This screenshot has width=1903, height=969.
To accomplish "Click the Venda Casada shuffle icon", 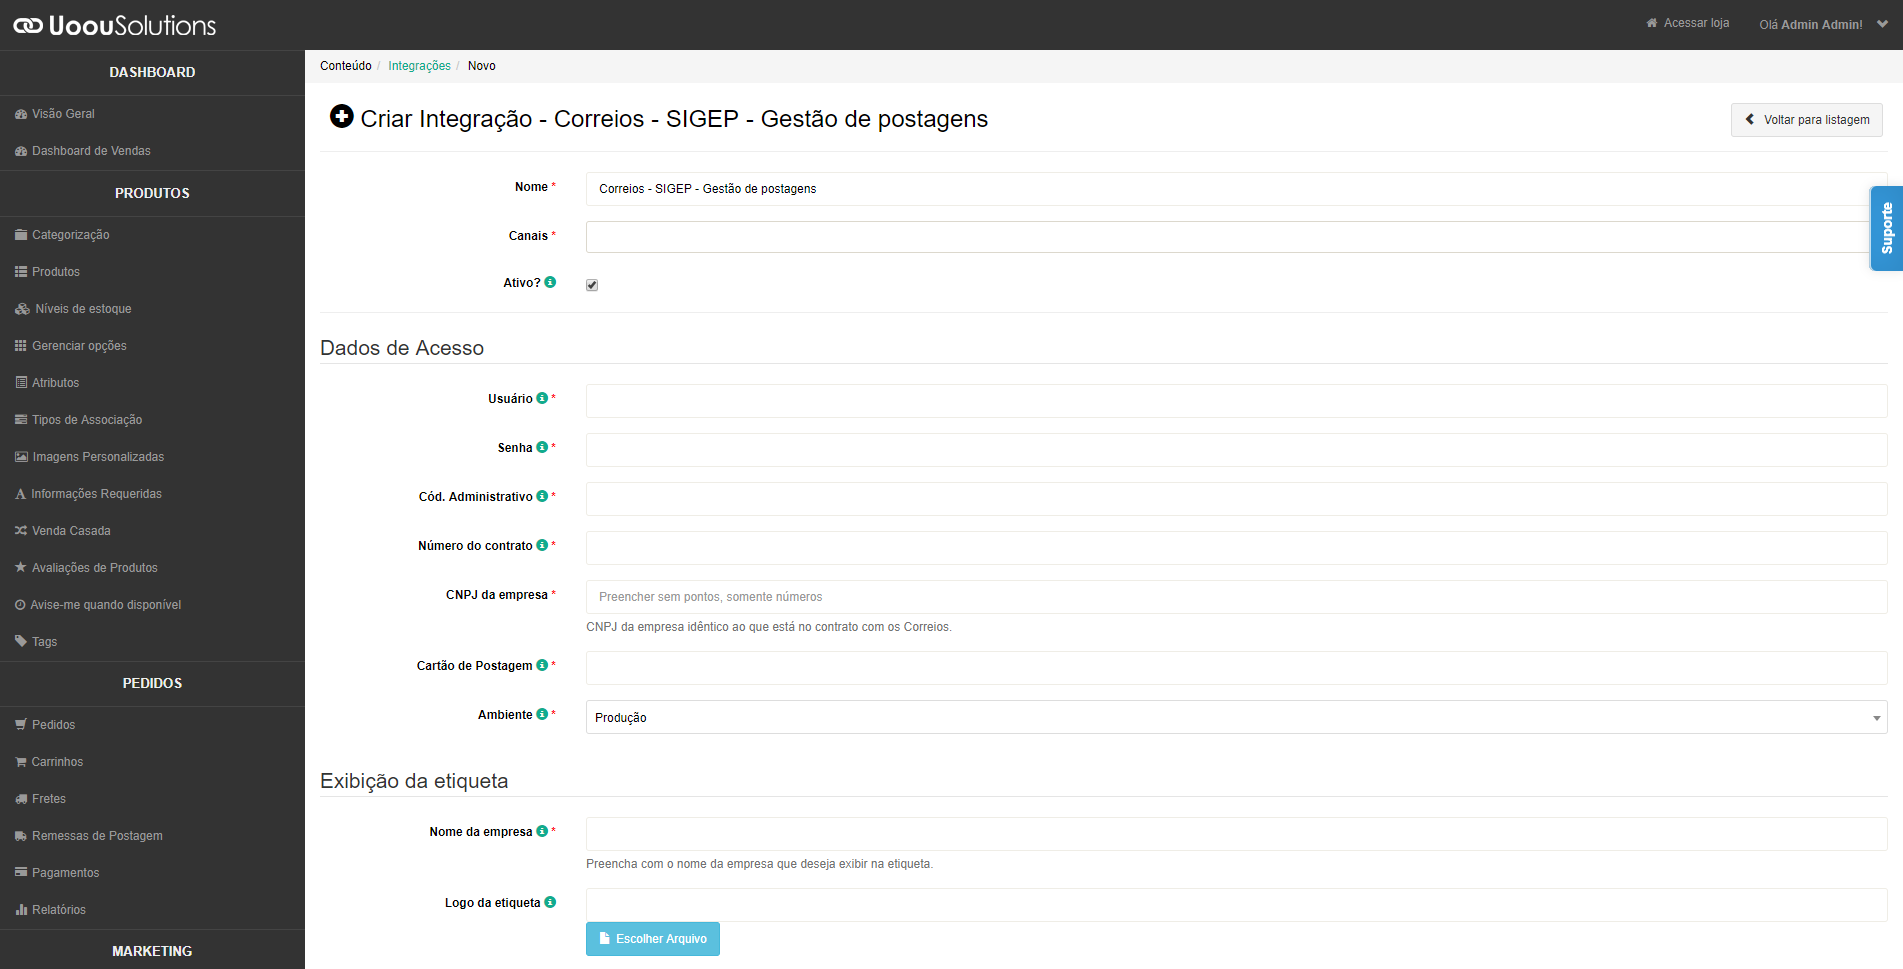I will [21, 531].
